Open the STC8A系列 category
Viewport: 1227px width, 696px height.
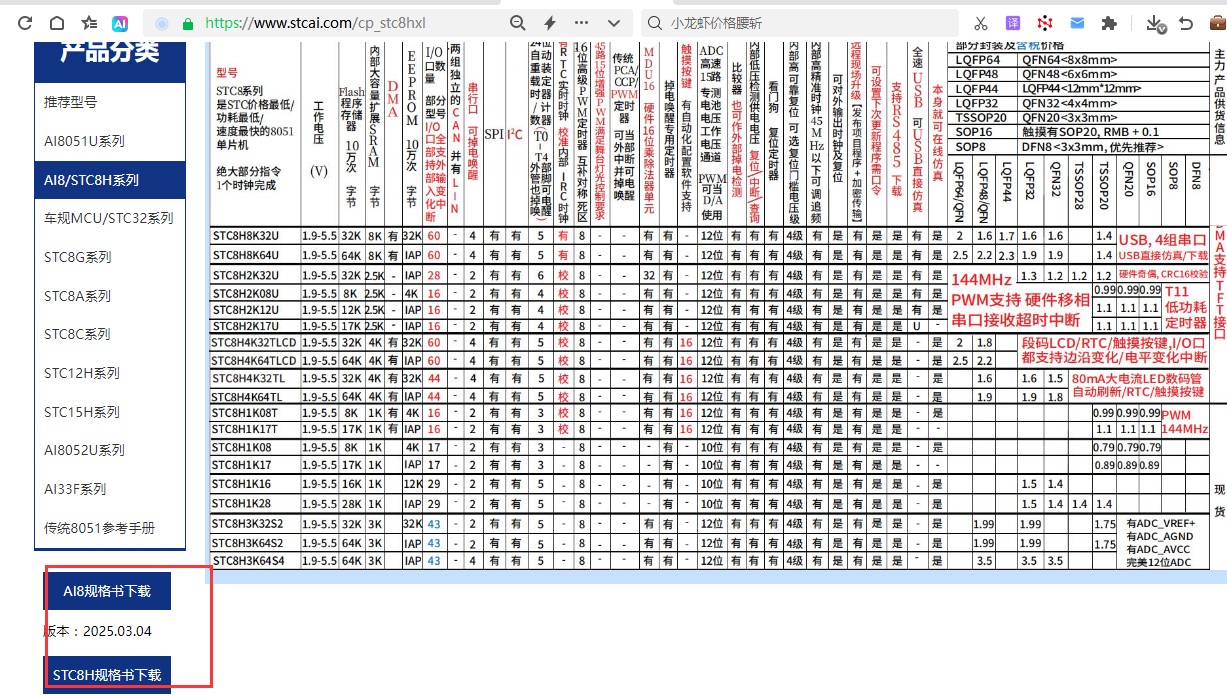[110, 296]
